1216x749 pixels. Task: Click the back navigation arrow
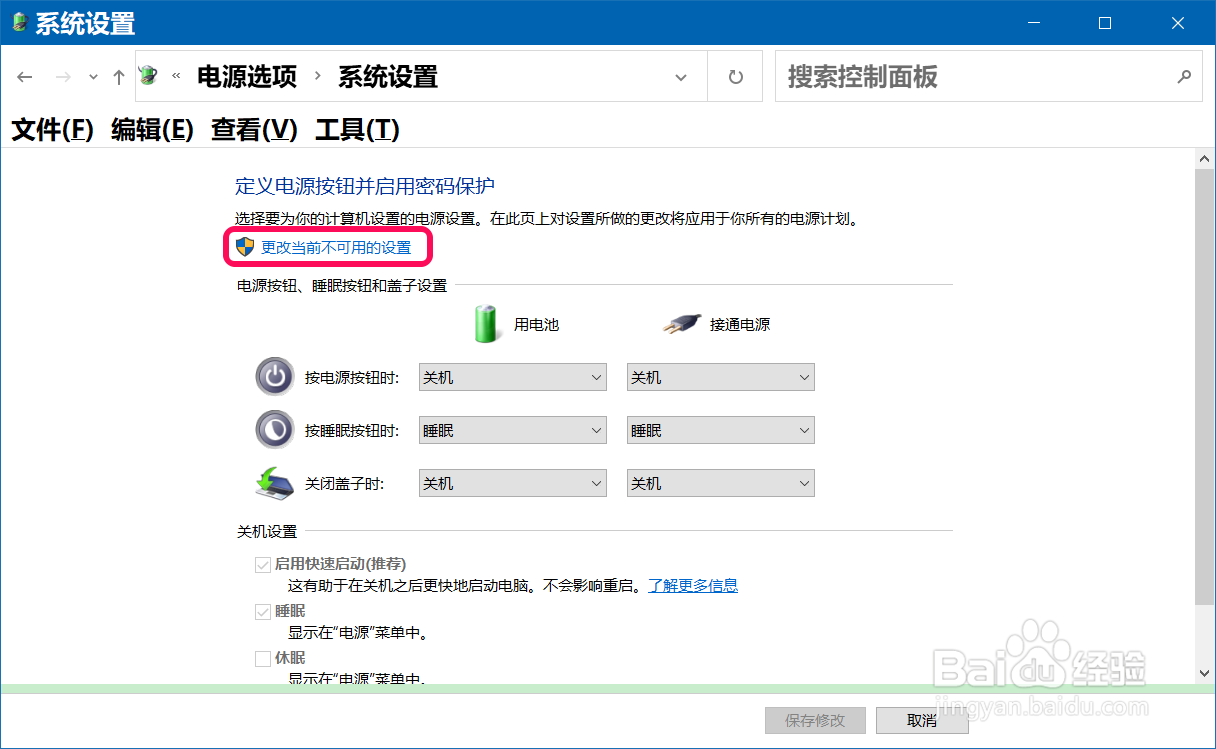click(x=25, y=77)
